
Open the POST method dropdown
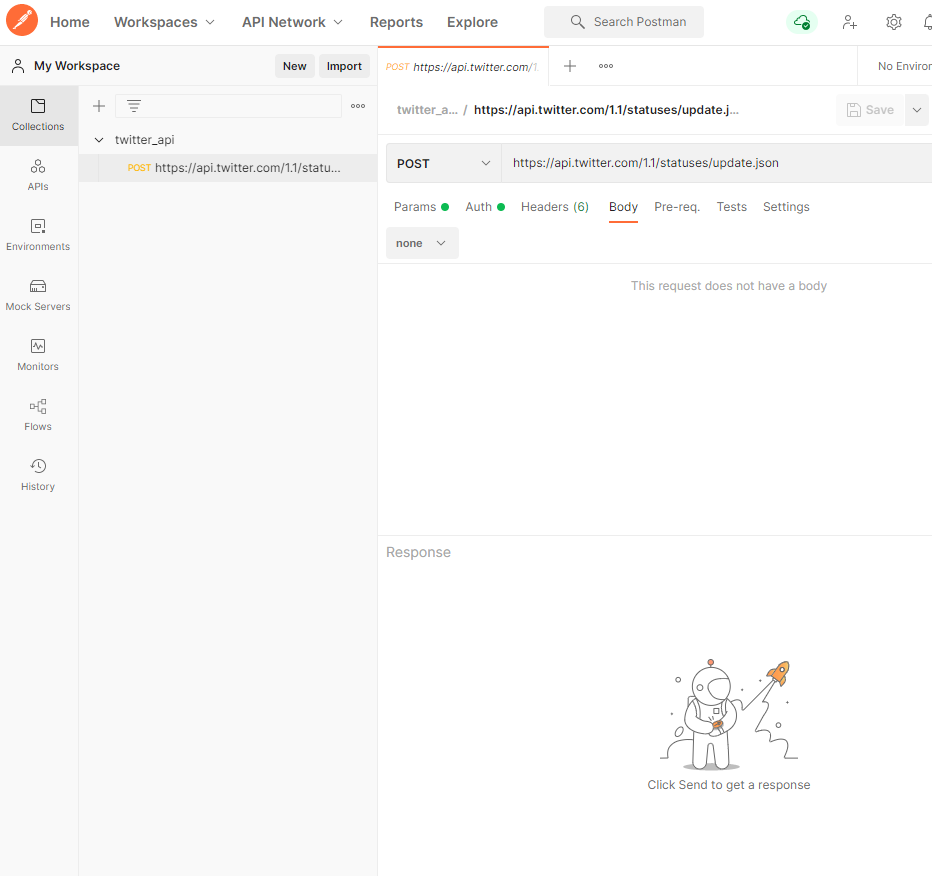444,163
